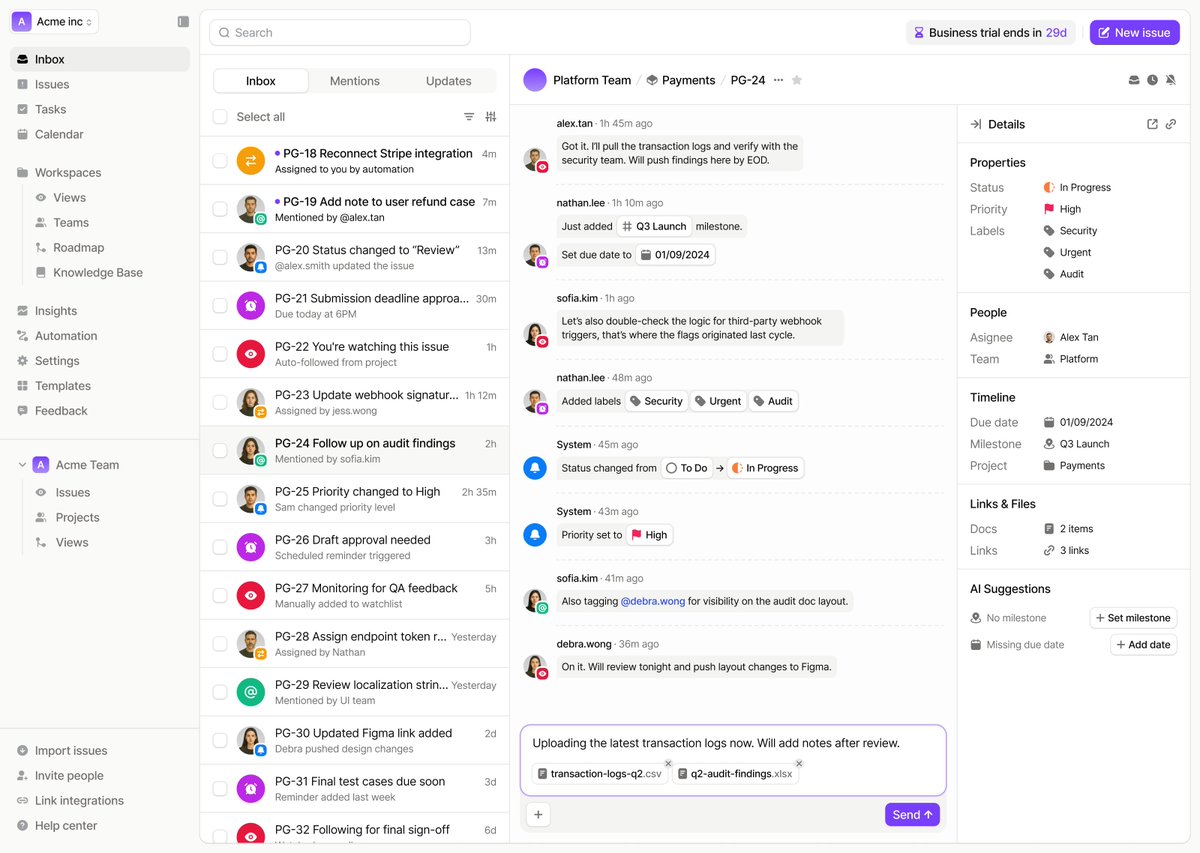Switch to the Updates tab
The image size is (1200, 853).
point(448,81)
